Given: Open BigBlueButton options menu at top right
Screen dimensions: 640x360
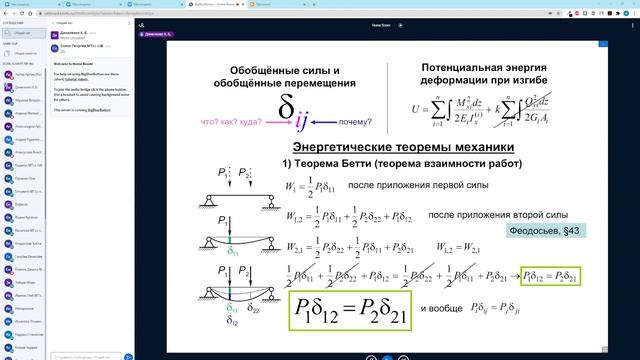Looking at the screenshot, I should click(x=633, y=25).
